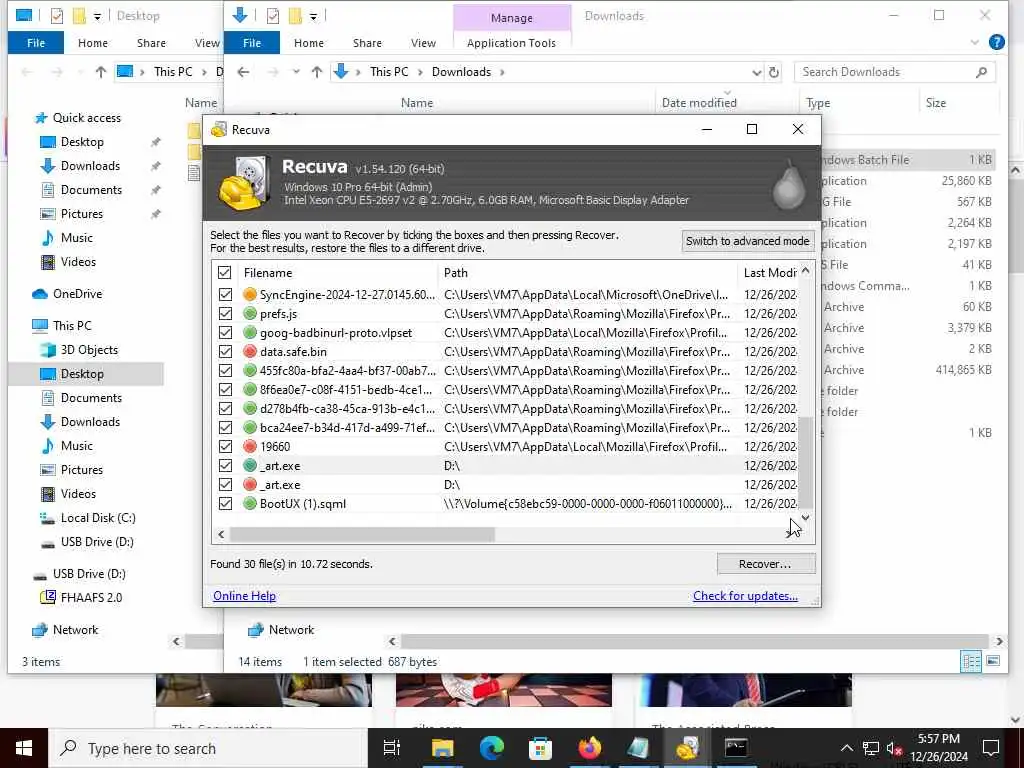Screen dimensions: 1024x768
Task: Uncheck the 19660 file checkbox
Action: [x=225, y=447]
